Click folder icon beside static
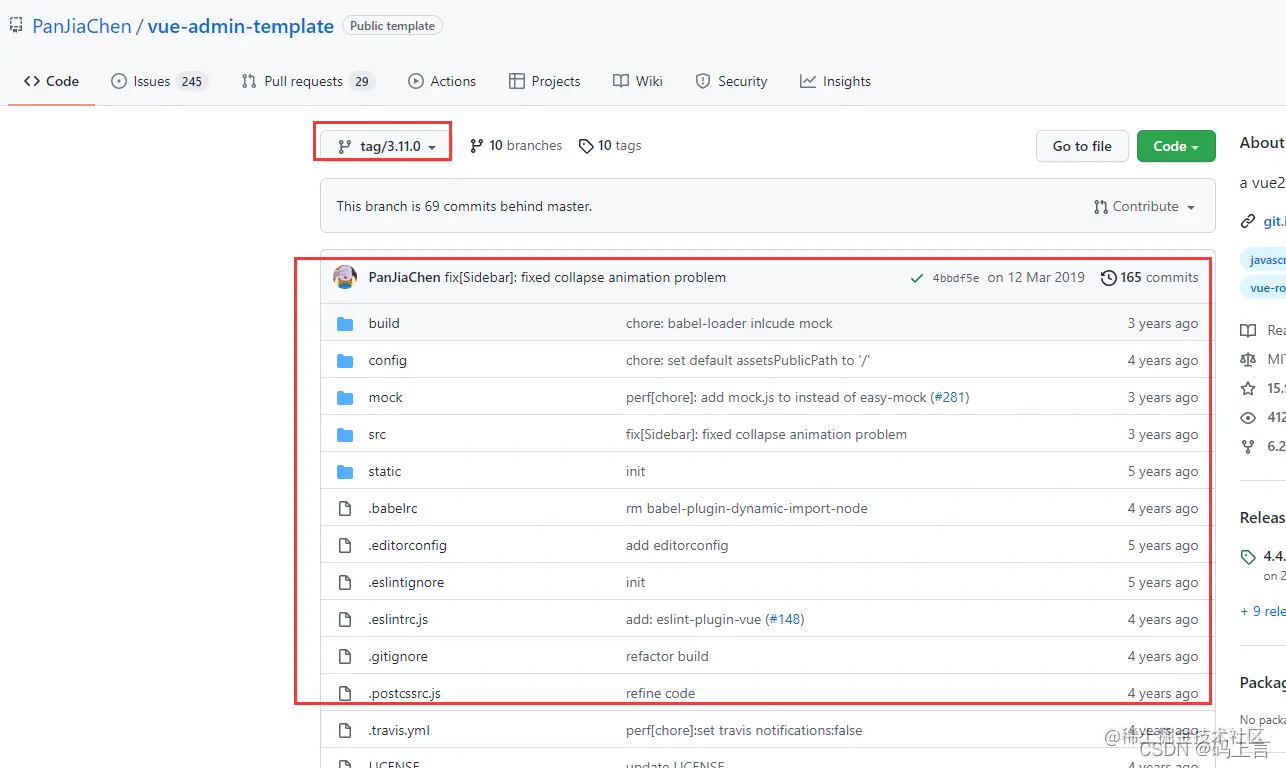 (345, 471)
